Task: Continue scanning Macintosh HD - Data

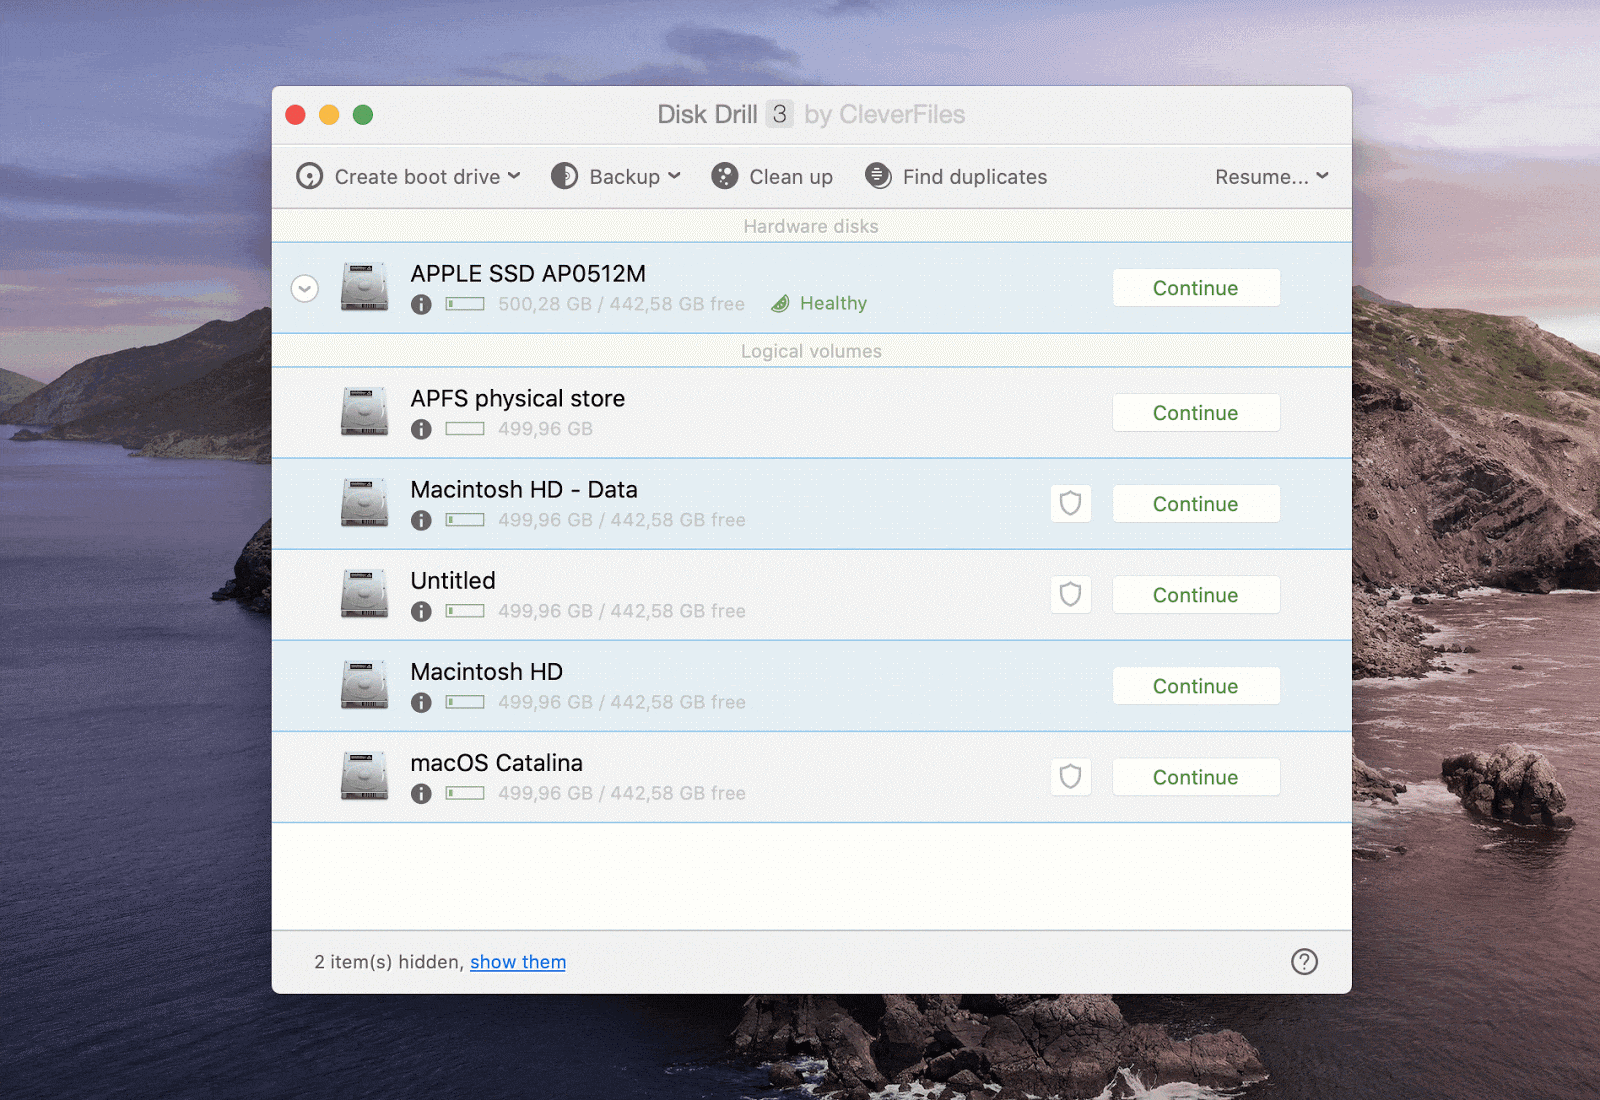Action: point(1196,504)
